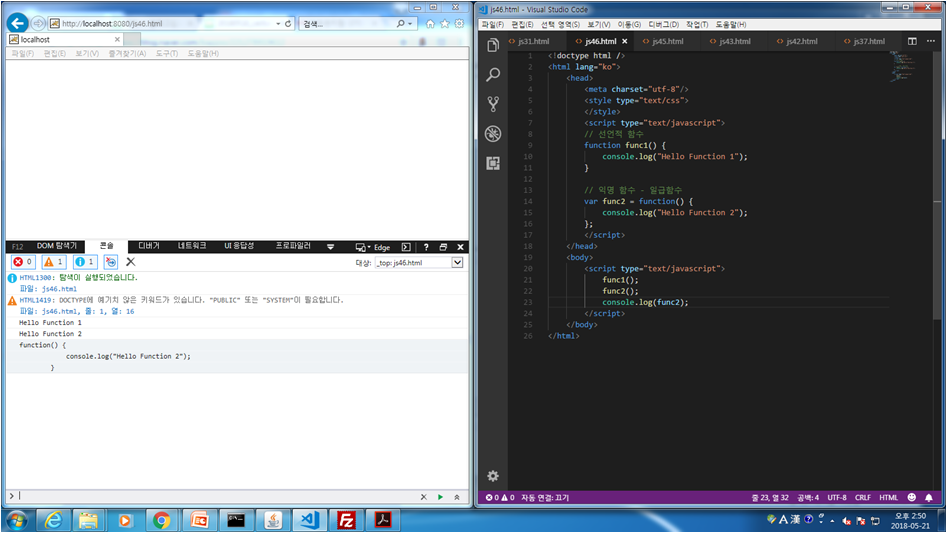Open the Manage gear in VS Code
The height and width of the screenshot is (533, 947).
tap(493, 476)
